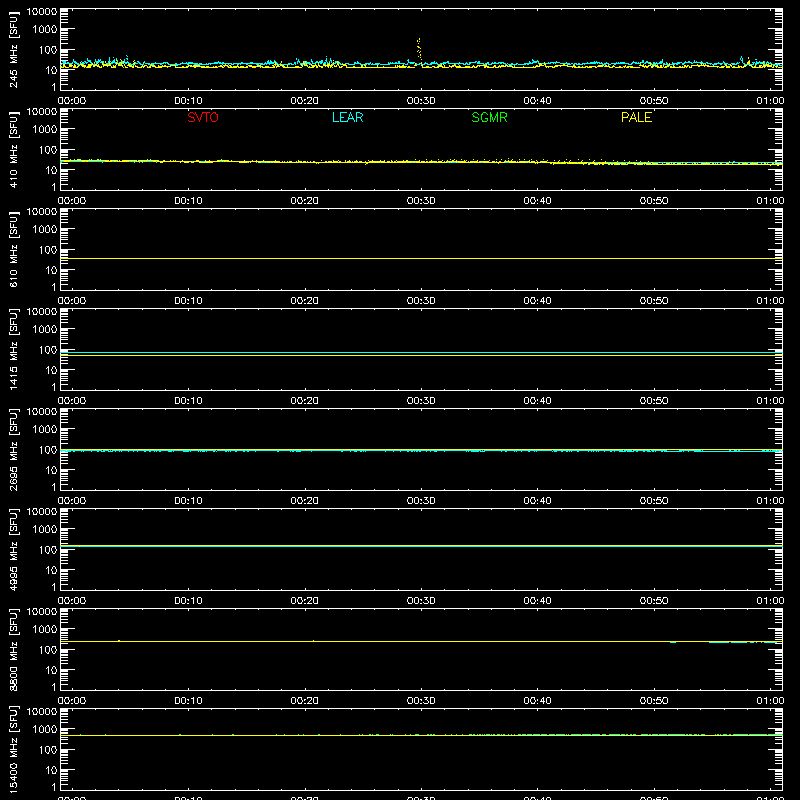Click 01:00 time label below 245 MHz plot
The height and width of the screenshot is (800, 800).
coord(770,101)
